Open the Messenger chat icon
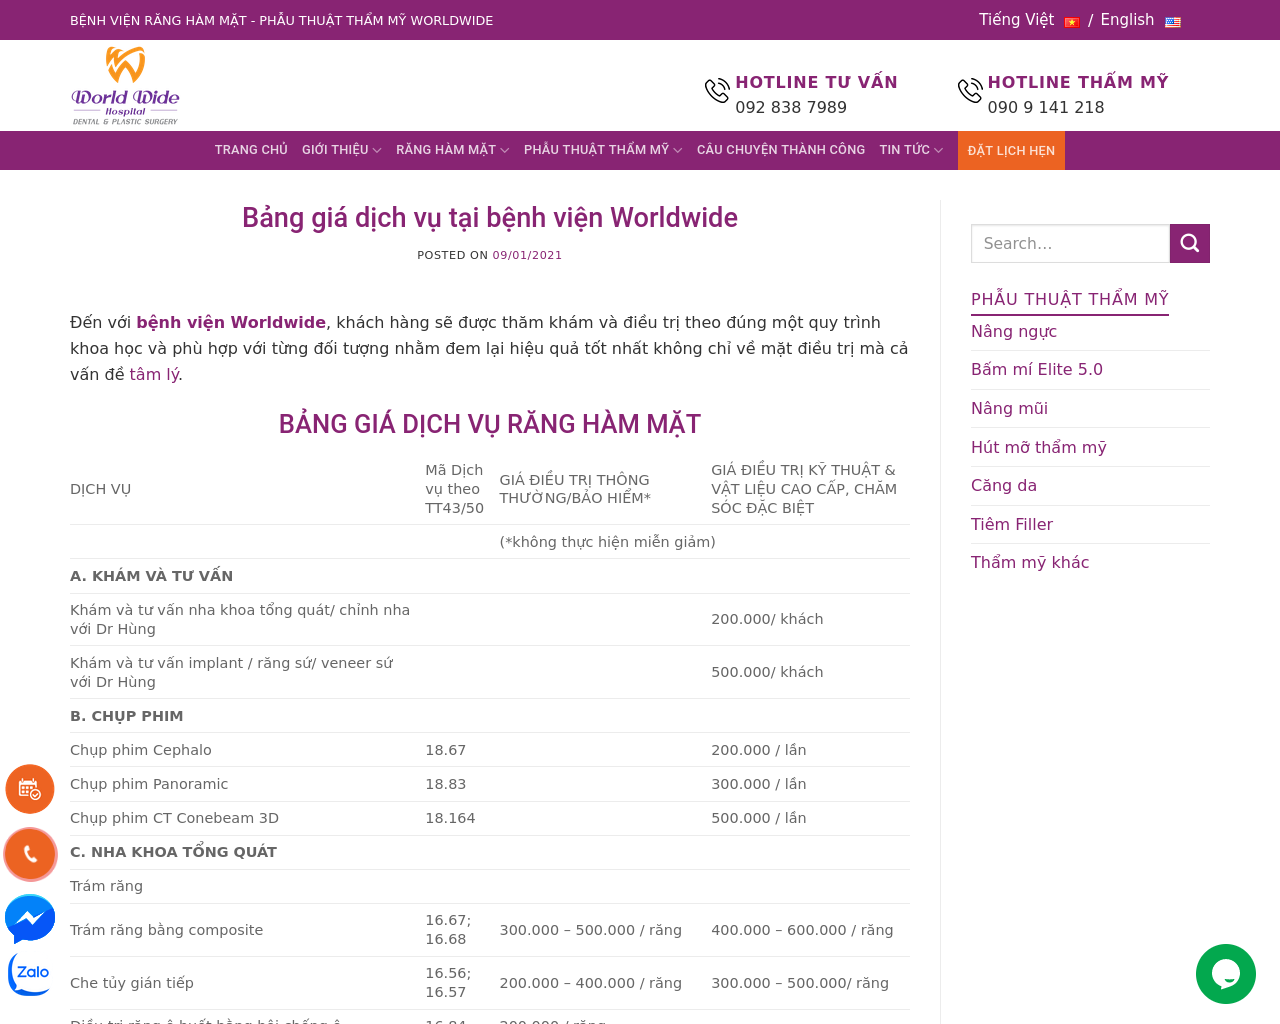This screenshot has width=1280, height=1024. [x=30, y=917]
